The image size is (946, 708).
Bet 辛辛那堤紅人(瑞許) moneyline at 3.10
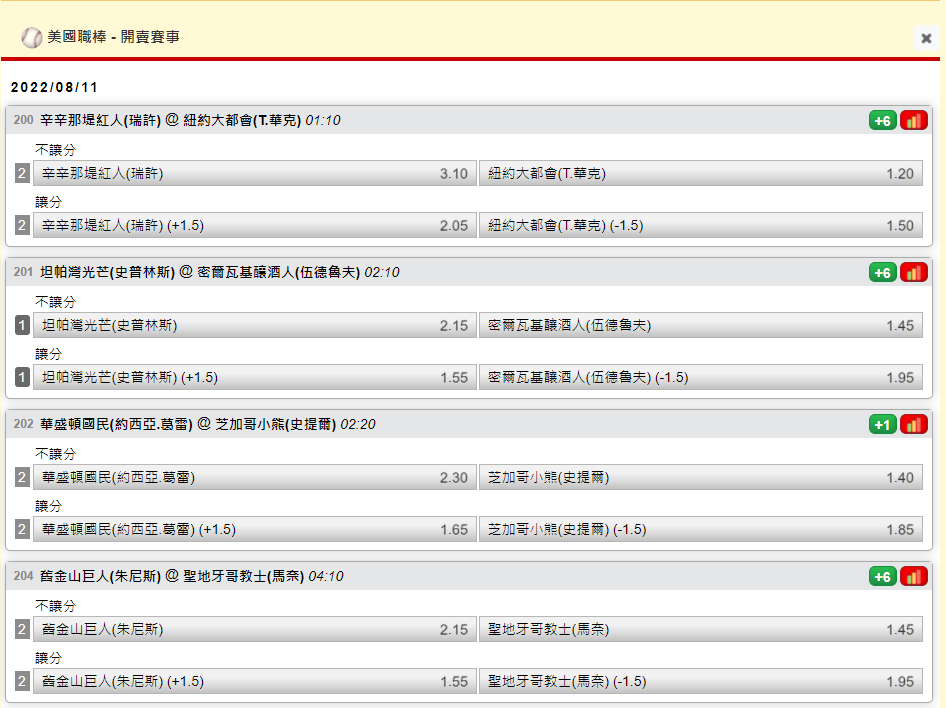[255, 174]
